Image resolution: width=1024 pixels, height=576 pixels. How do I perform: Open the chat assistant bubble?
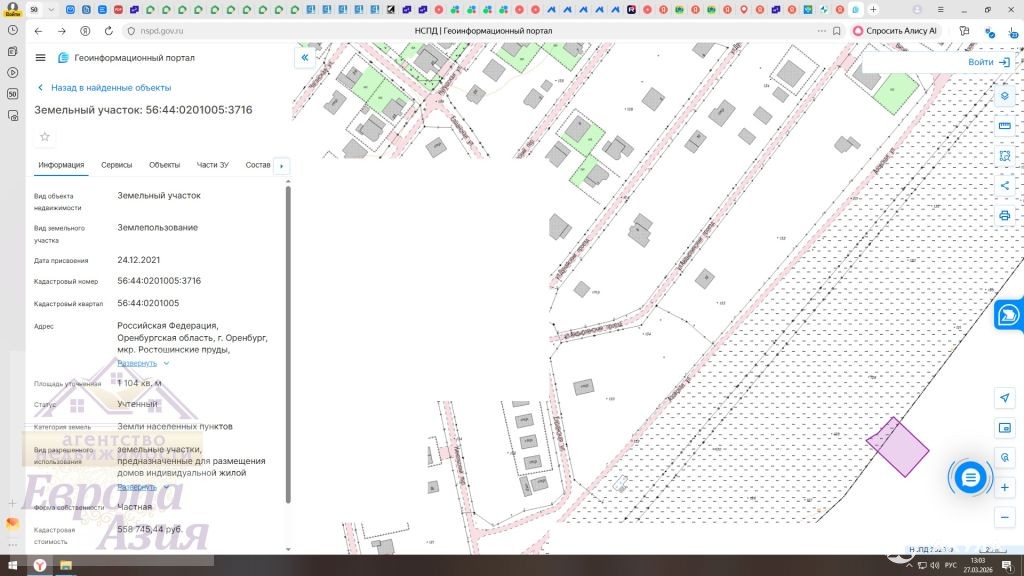coord(969,478)
